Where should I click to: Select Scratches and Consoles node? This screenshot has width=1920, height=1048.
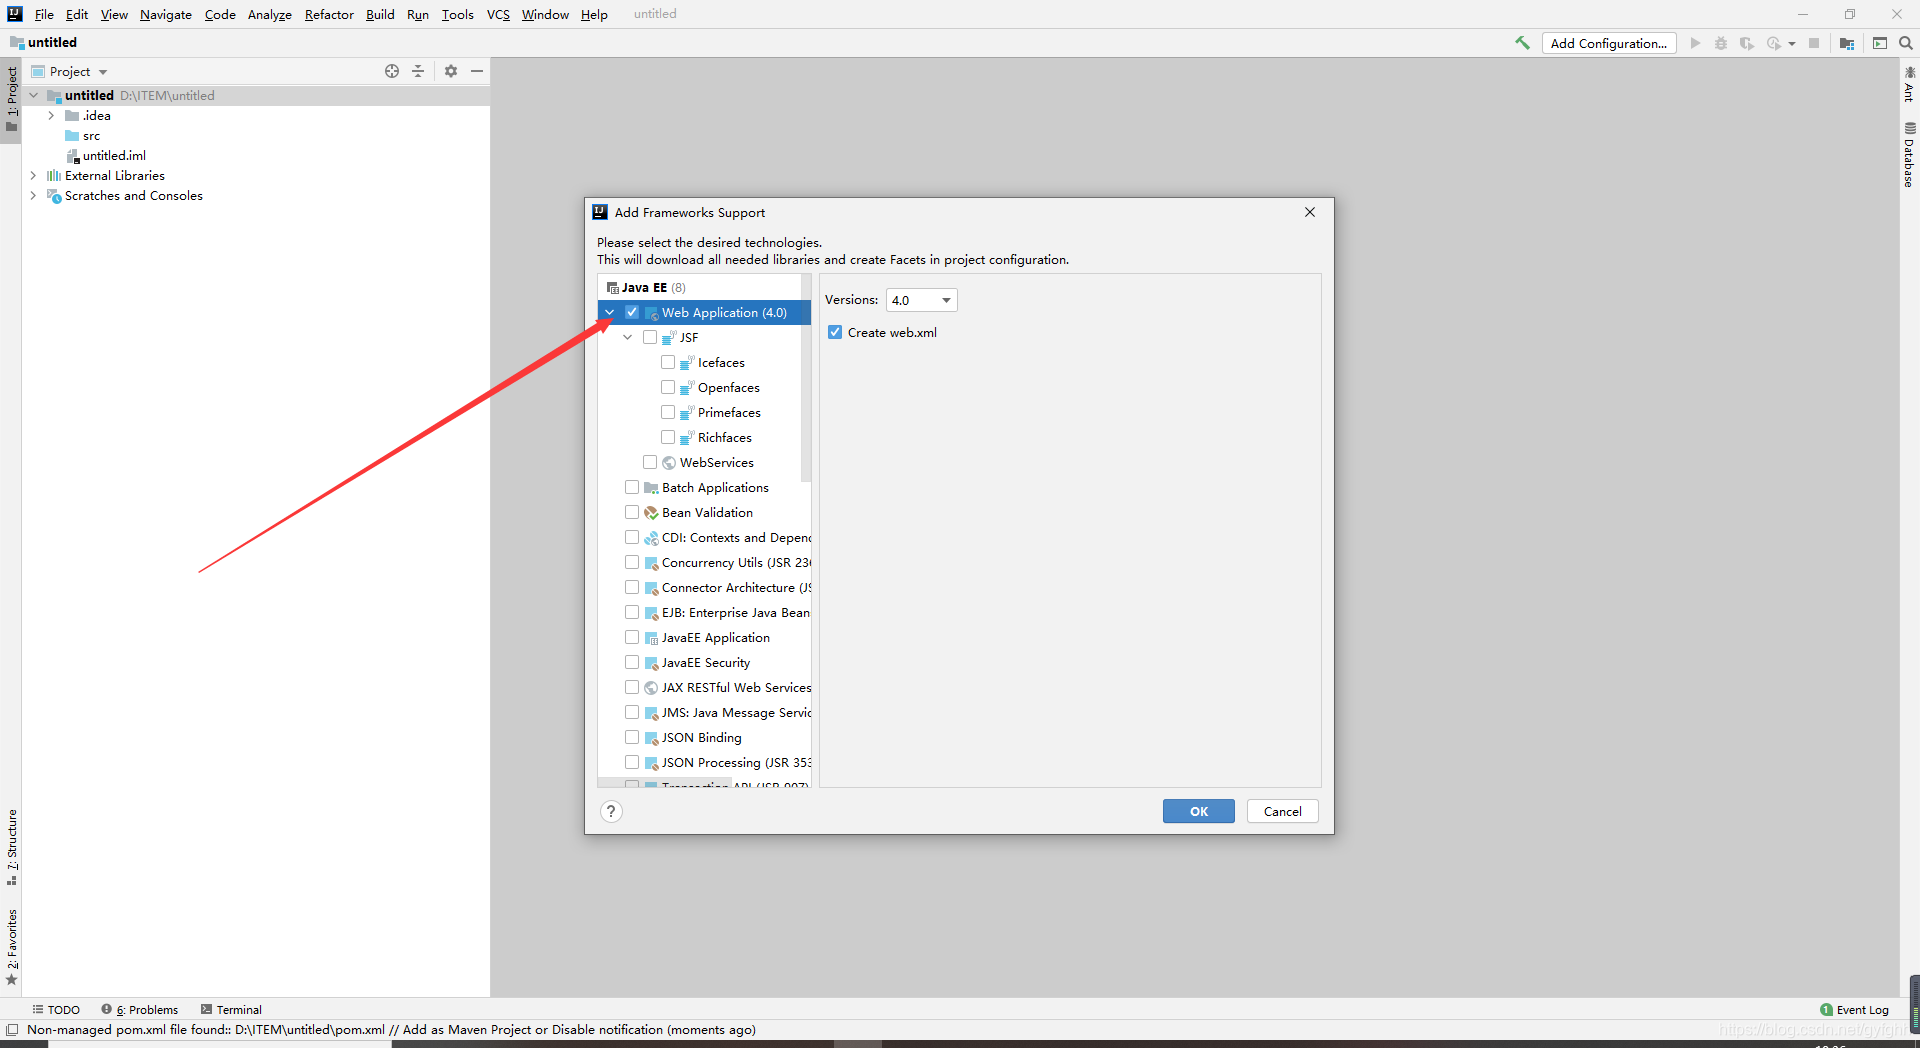(134, 196)
